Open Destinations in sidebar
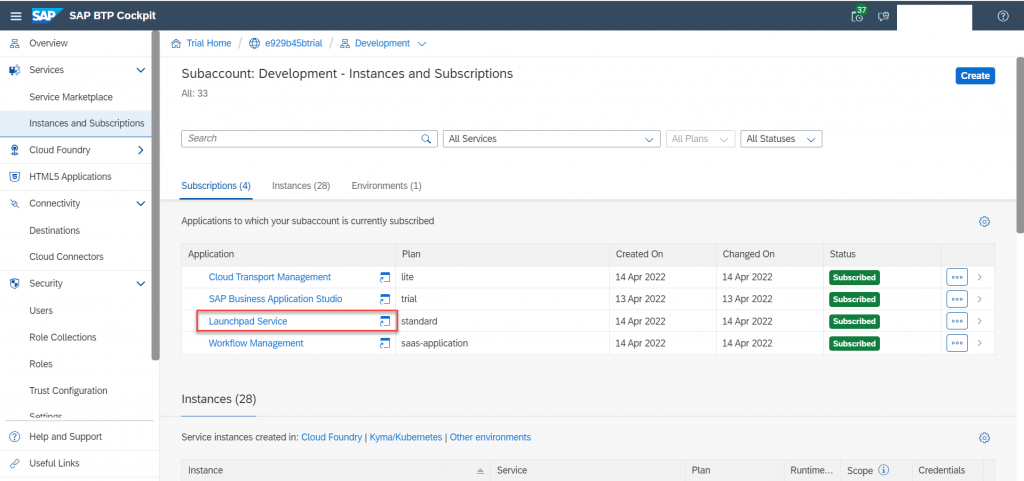Screen dimensions: 1024x481 54,230
